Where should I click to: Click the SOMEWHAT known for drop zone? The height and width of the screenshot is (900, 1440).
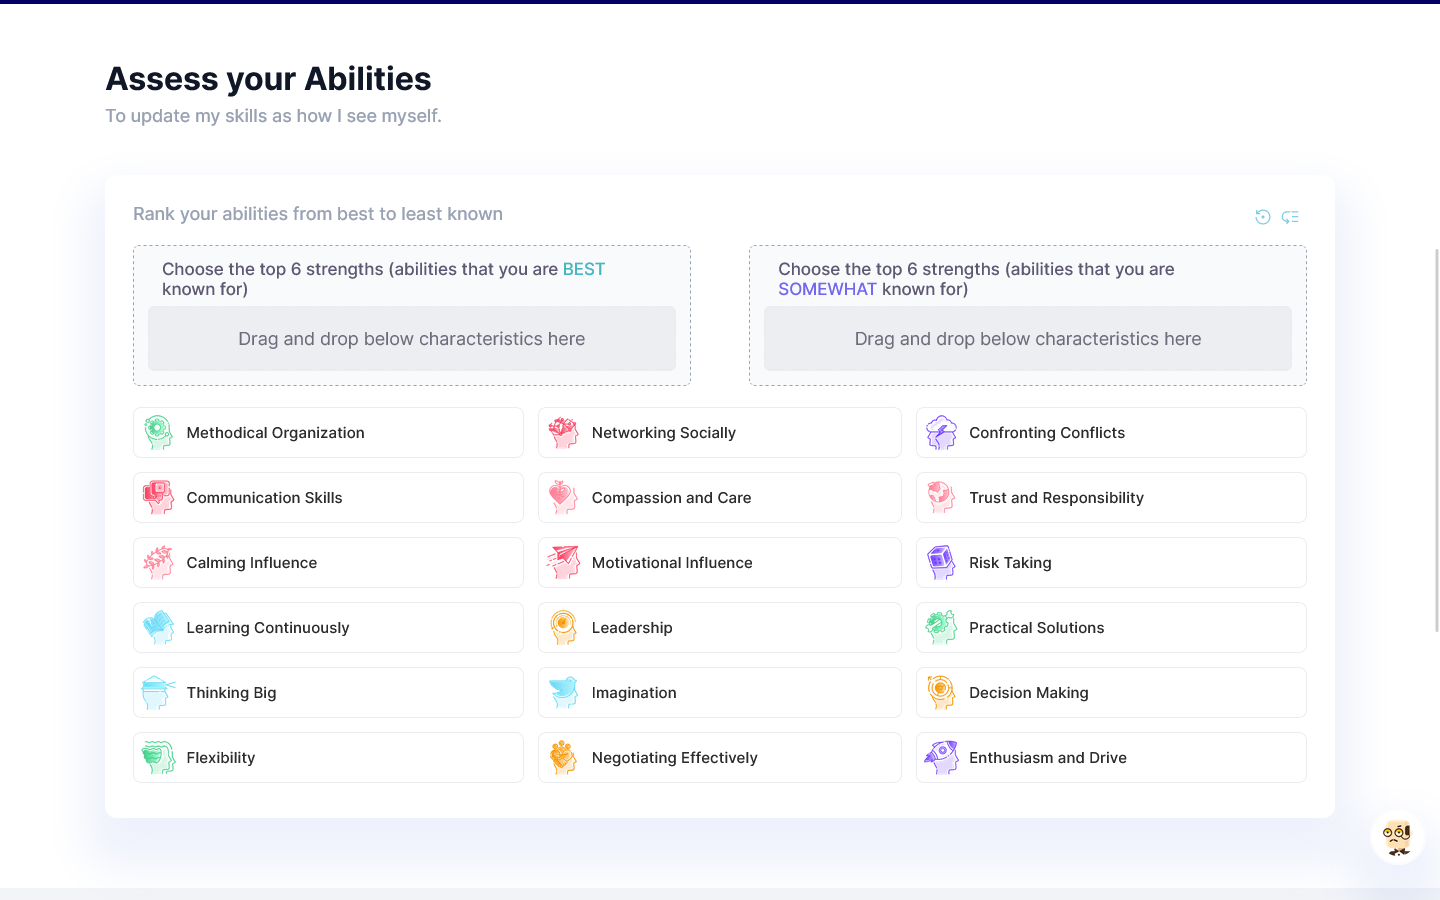[1027, 339]
